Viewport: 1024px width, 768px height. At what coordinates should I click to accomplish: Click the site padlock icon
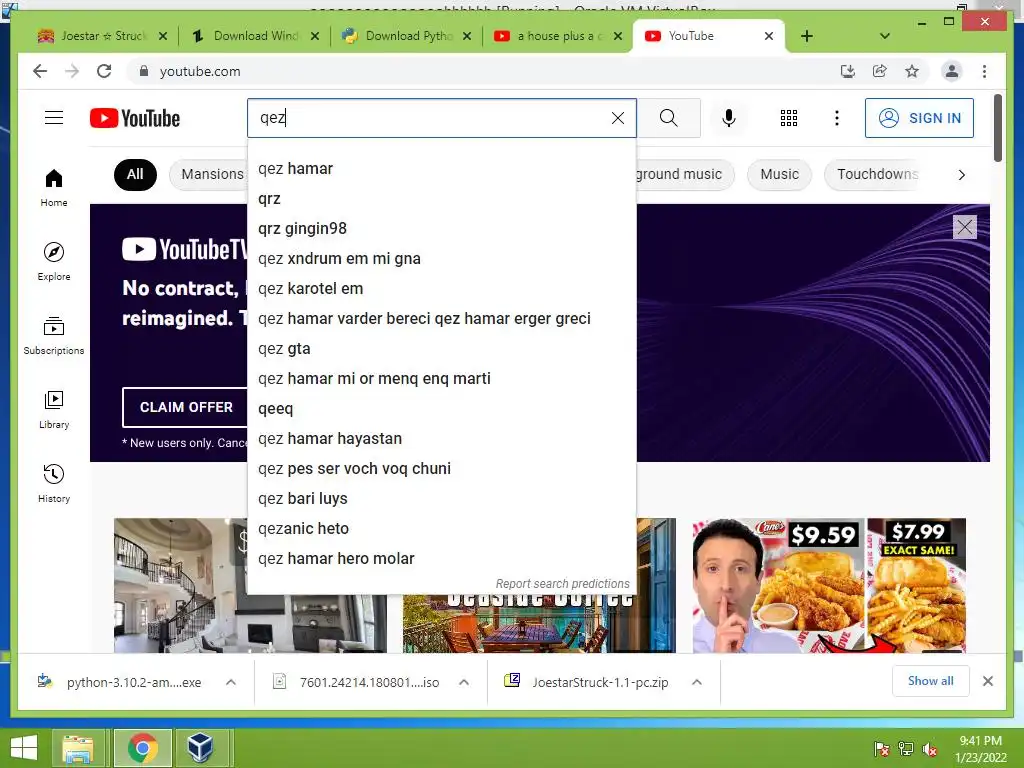(144, 71)
